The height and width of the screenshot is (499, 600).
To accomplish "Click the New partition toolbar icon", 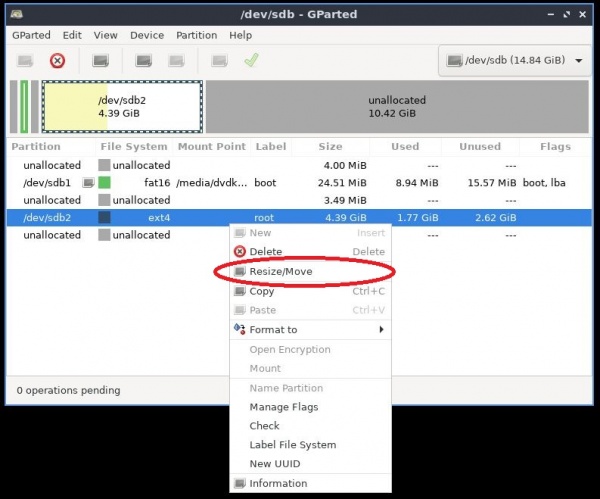I will pyautogui.click(x=25, y=61).
